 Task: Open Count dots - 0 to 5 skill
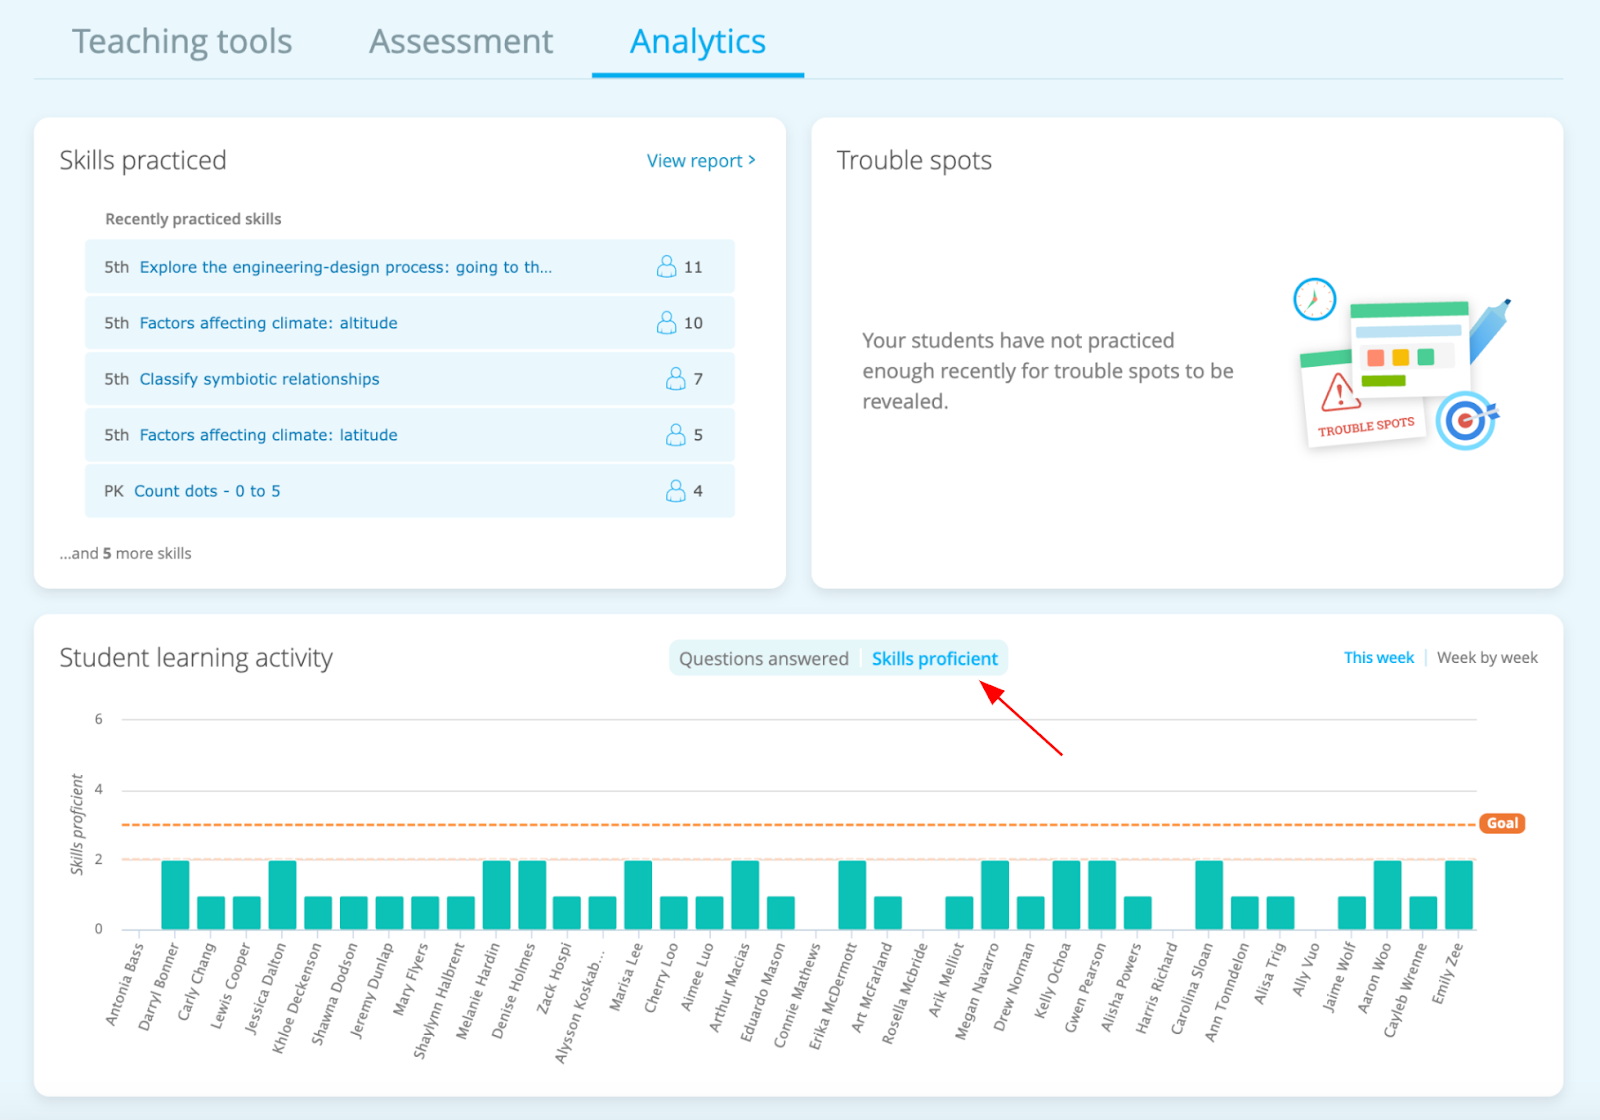tap(207, 491)
